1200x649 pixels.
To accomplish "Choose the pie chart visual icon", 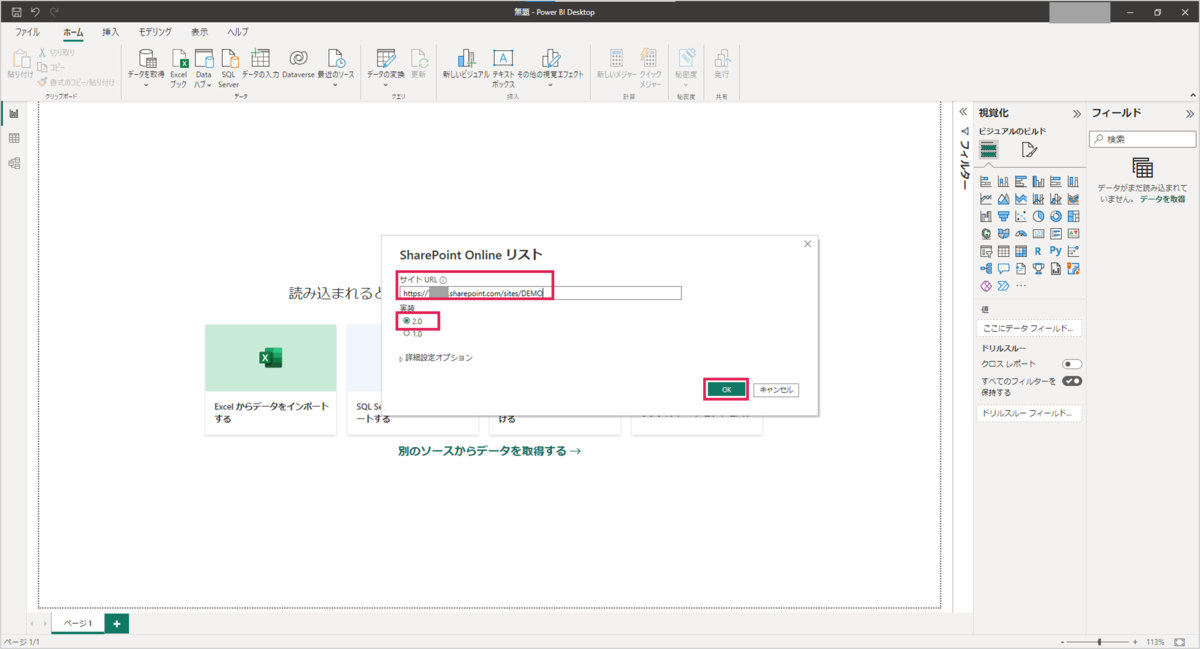I will (1038, 216).
